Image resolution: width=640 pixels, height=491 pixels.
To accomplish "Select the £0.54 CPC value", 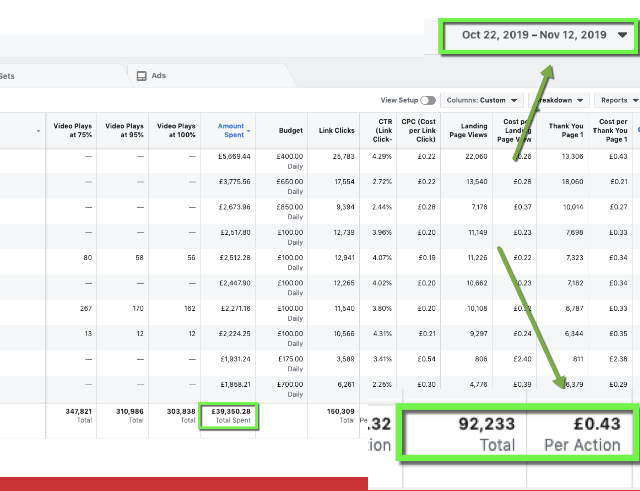I will click(427, 359).
